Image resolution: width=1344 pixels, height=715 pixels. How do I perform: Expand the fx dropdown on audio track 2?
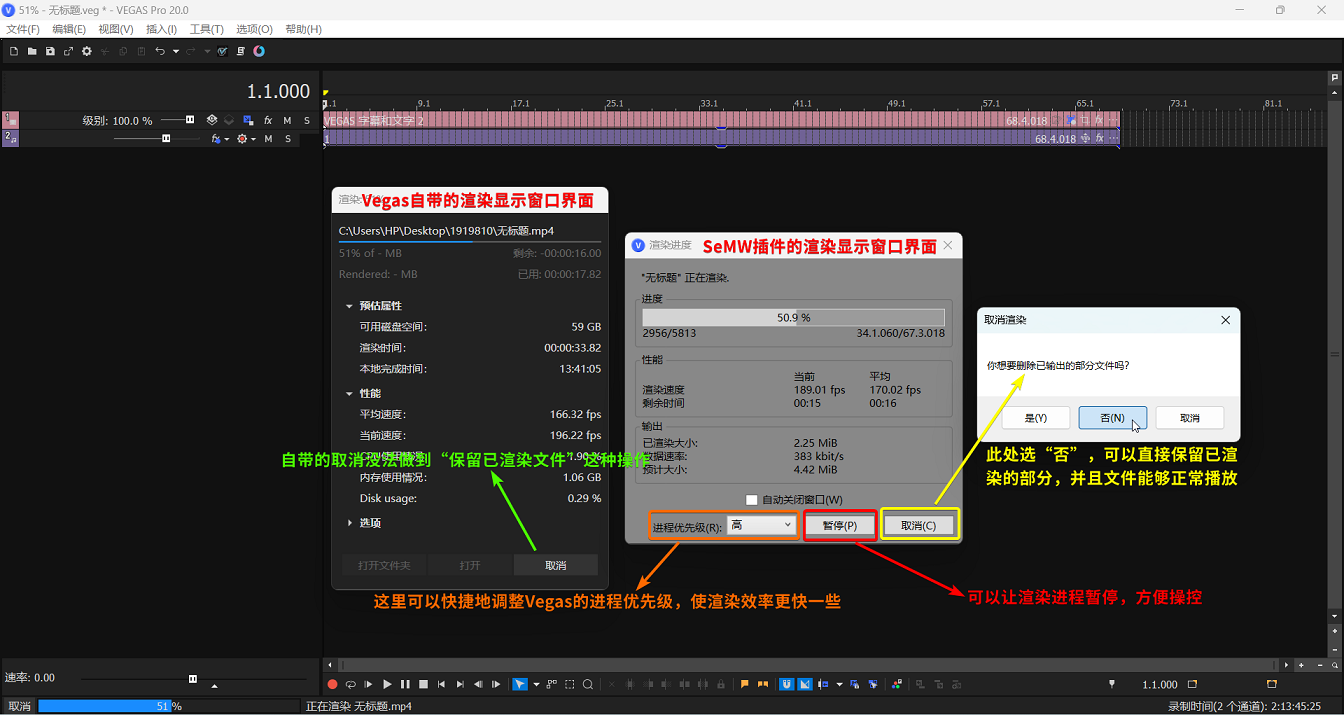pyautogui.click(x=226, y=138)
